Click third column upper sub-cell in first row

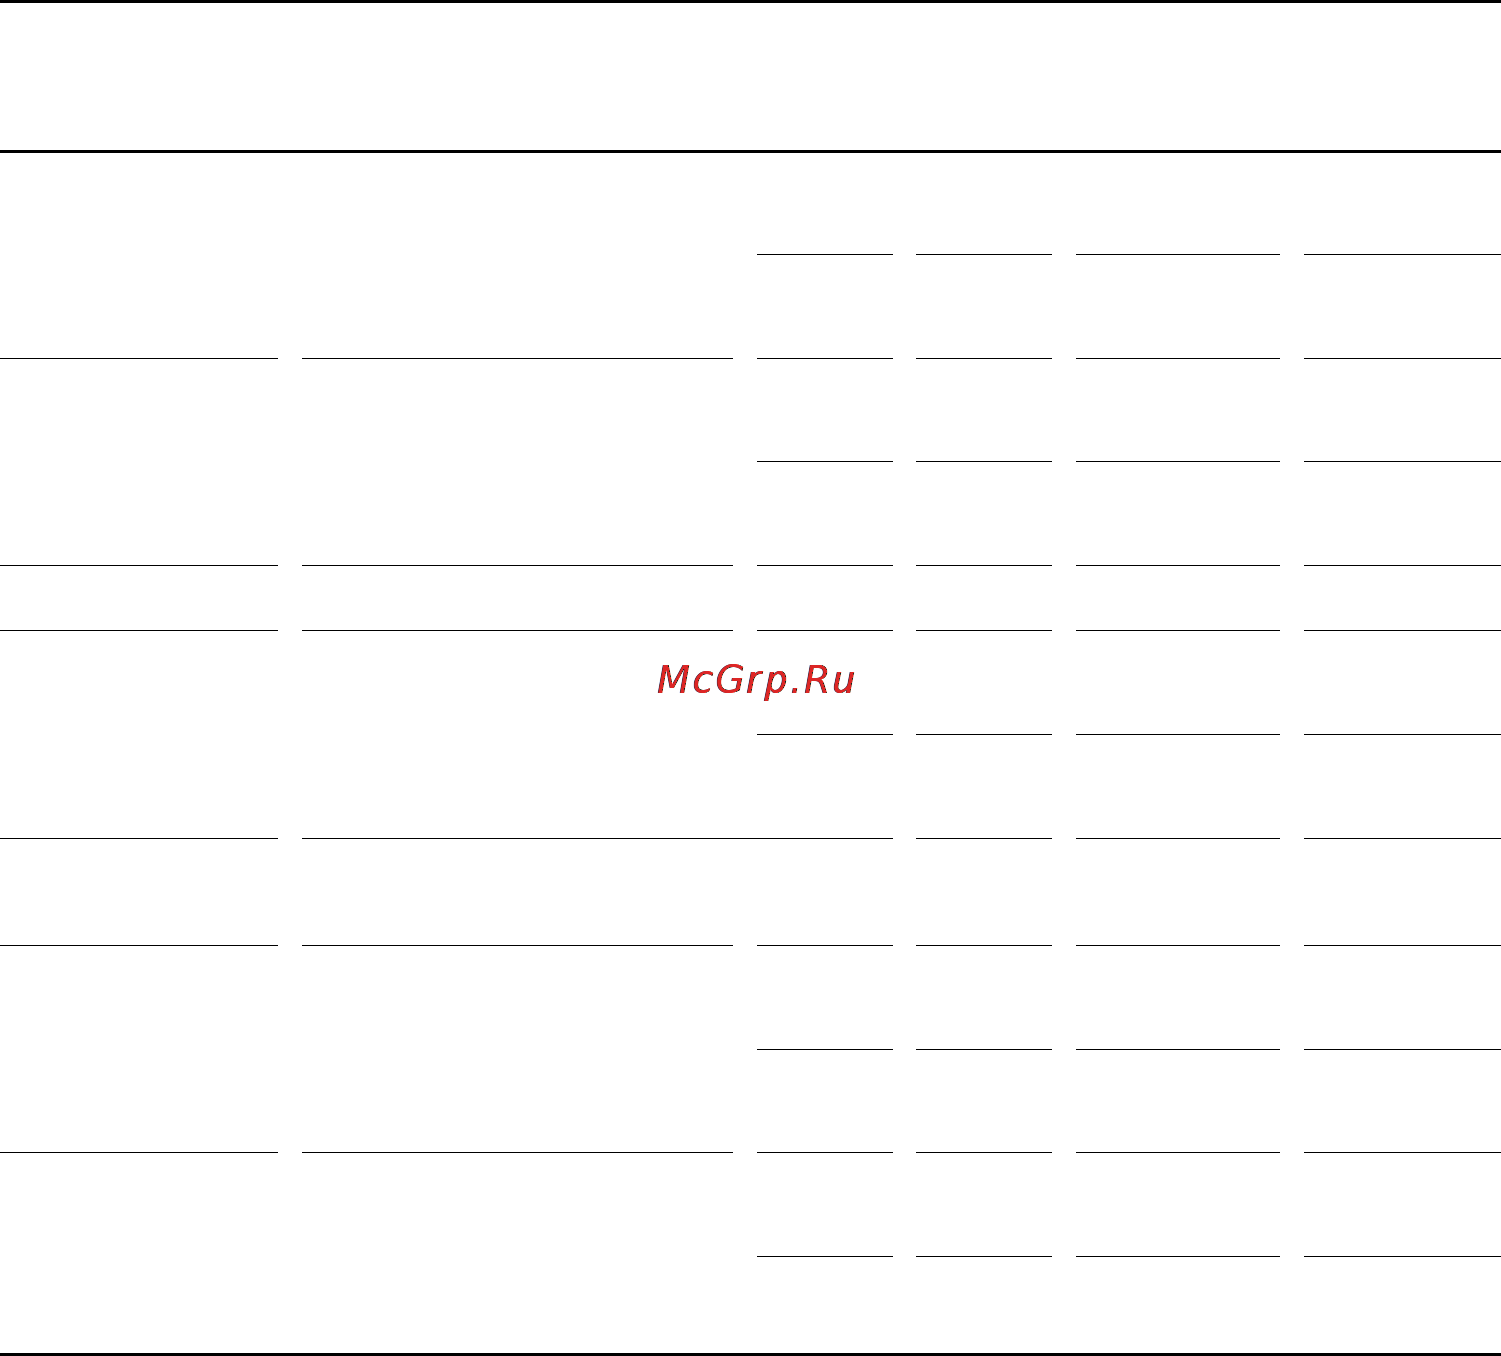coord(825,203)
